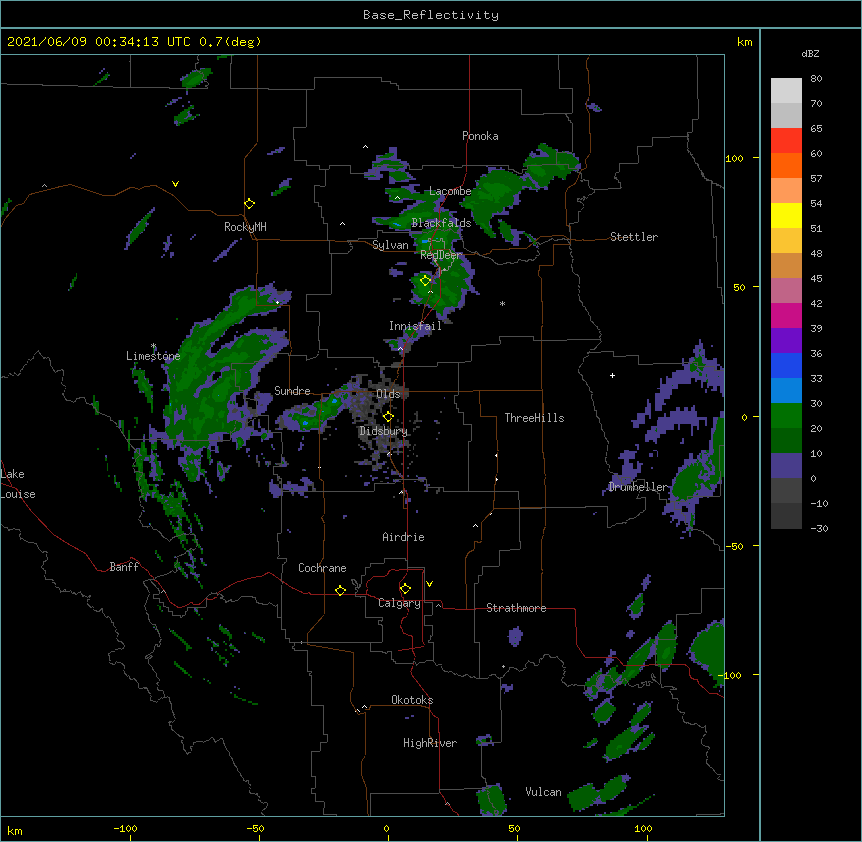Image resolution: width=862 pixels, height=842 pixels.
Task: Select the Okotoks city label
Action: tap(412, 700)
